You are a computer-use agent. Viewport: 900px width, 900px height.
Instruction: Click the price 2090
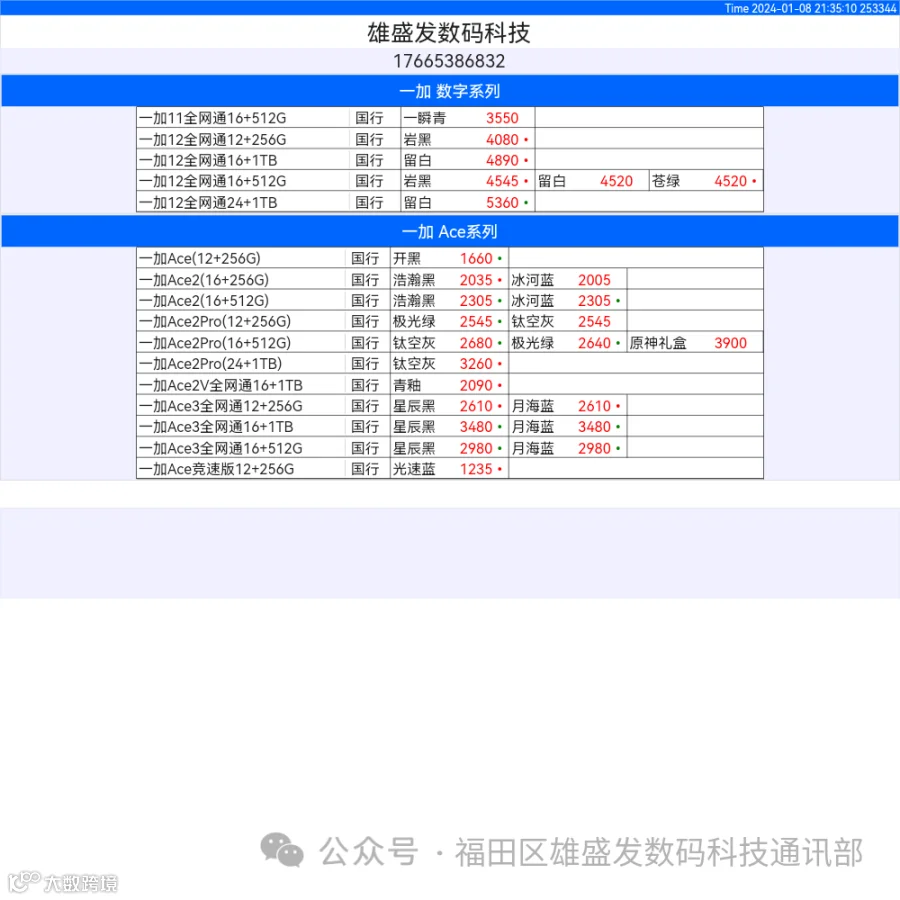click(476, 385)
